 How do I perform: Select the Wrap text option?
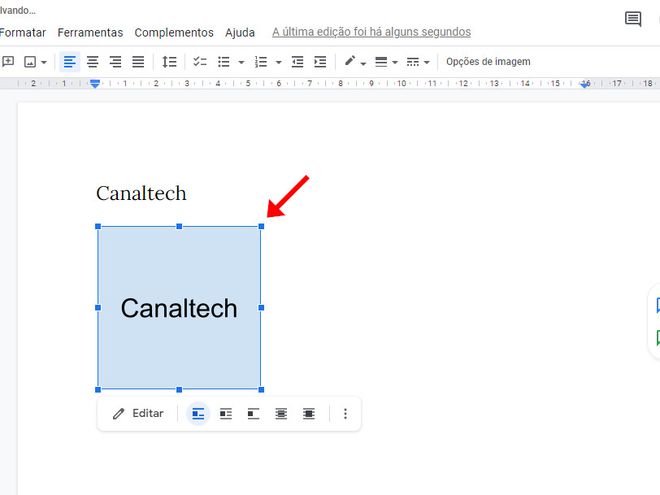tap(226, 414)
